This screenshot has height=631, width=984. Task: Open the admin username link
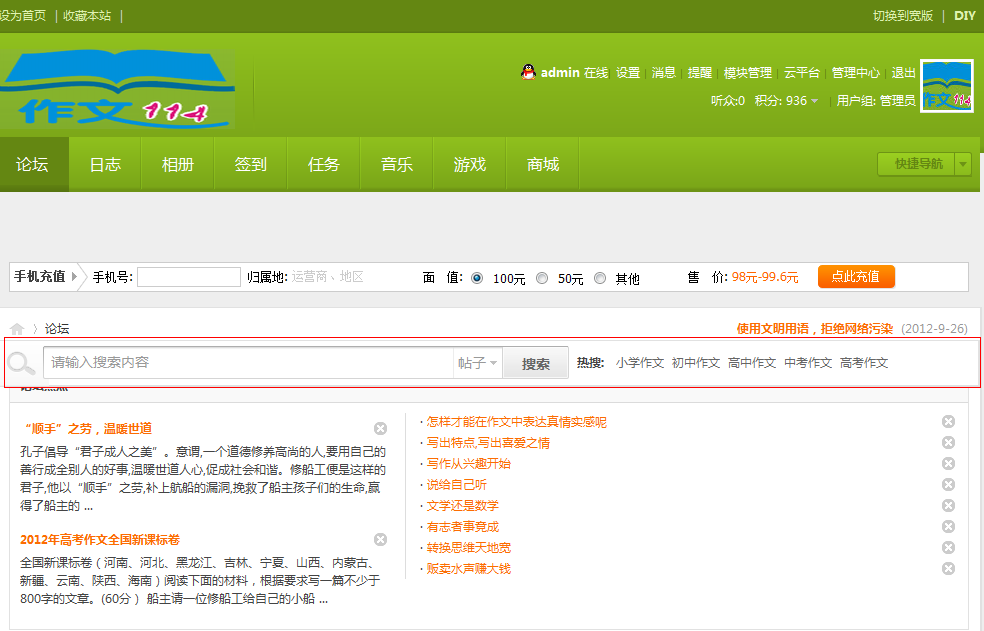(560, 73)
